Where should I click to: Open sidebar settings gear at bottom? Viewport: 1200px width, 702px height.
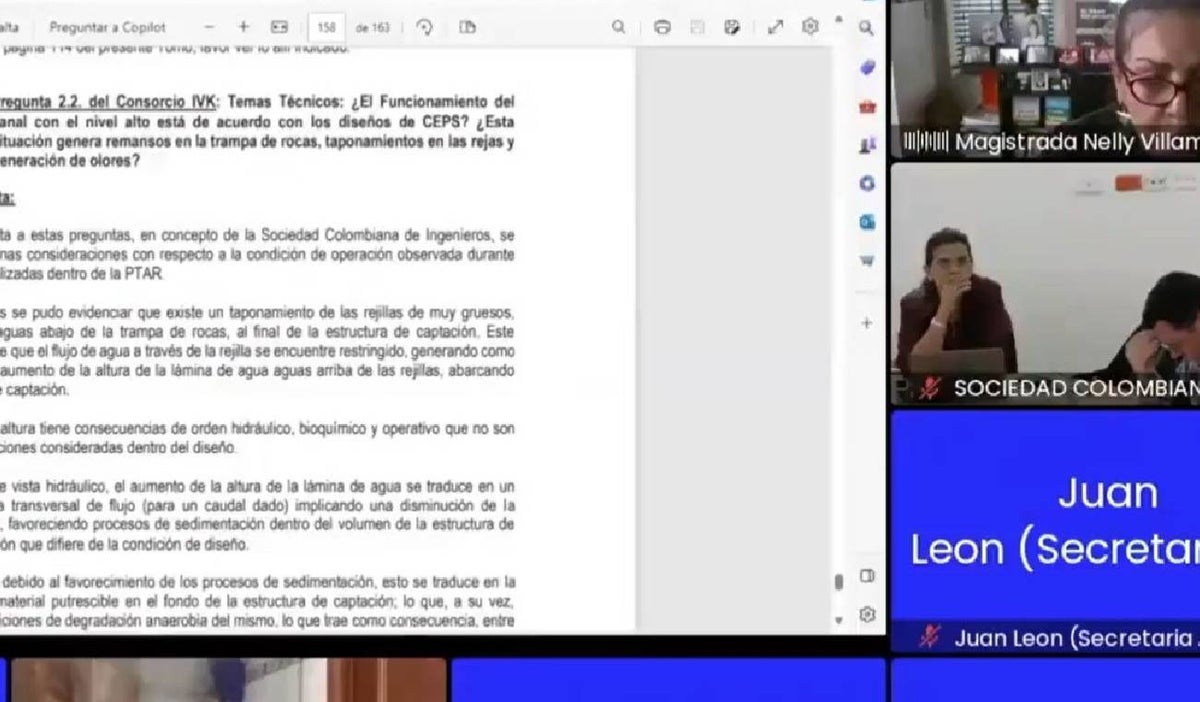click(867, 614)
